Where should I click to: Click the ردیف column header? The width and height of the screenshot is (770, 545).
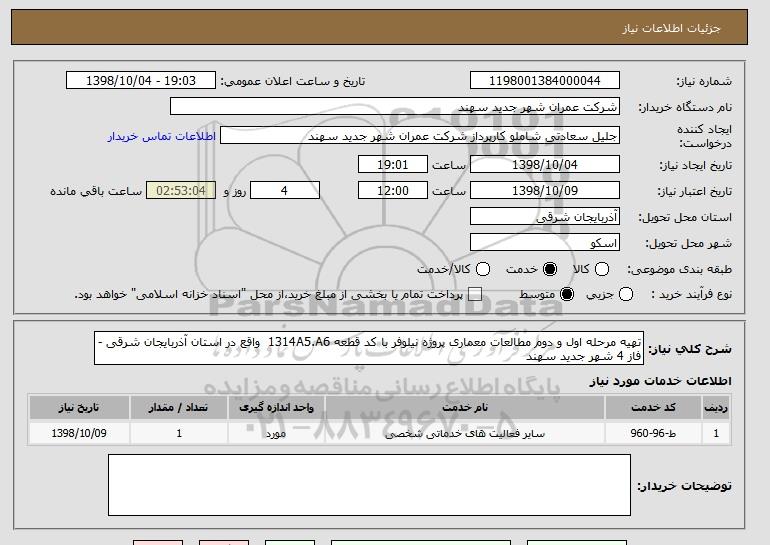coord(716,408)
